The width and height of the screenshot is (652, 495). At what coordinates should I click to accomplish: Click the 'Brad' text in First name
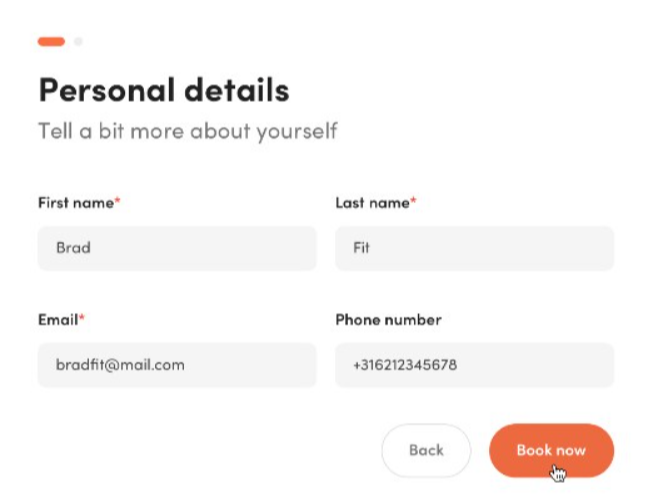coord(73,248)
